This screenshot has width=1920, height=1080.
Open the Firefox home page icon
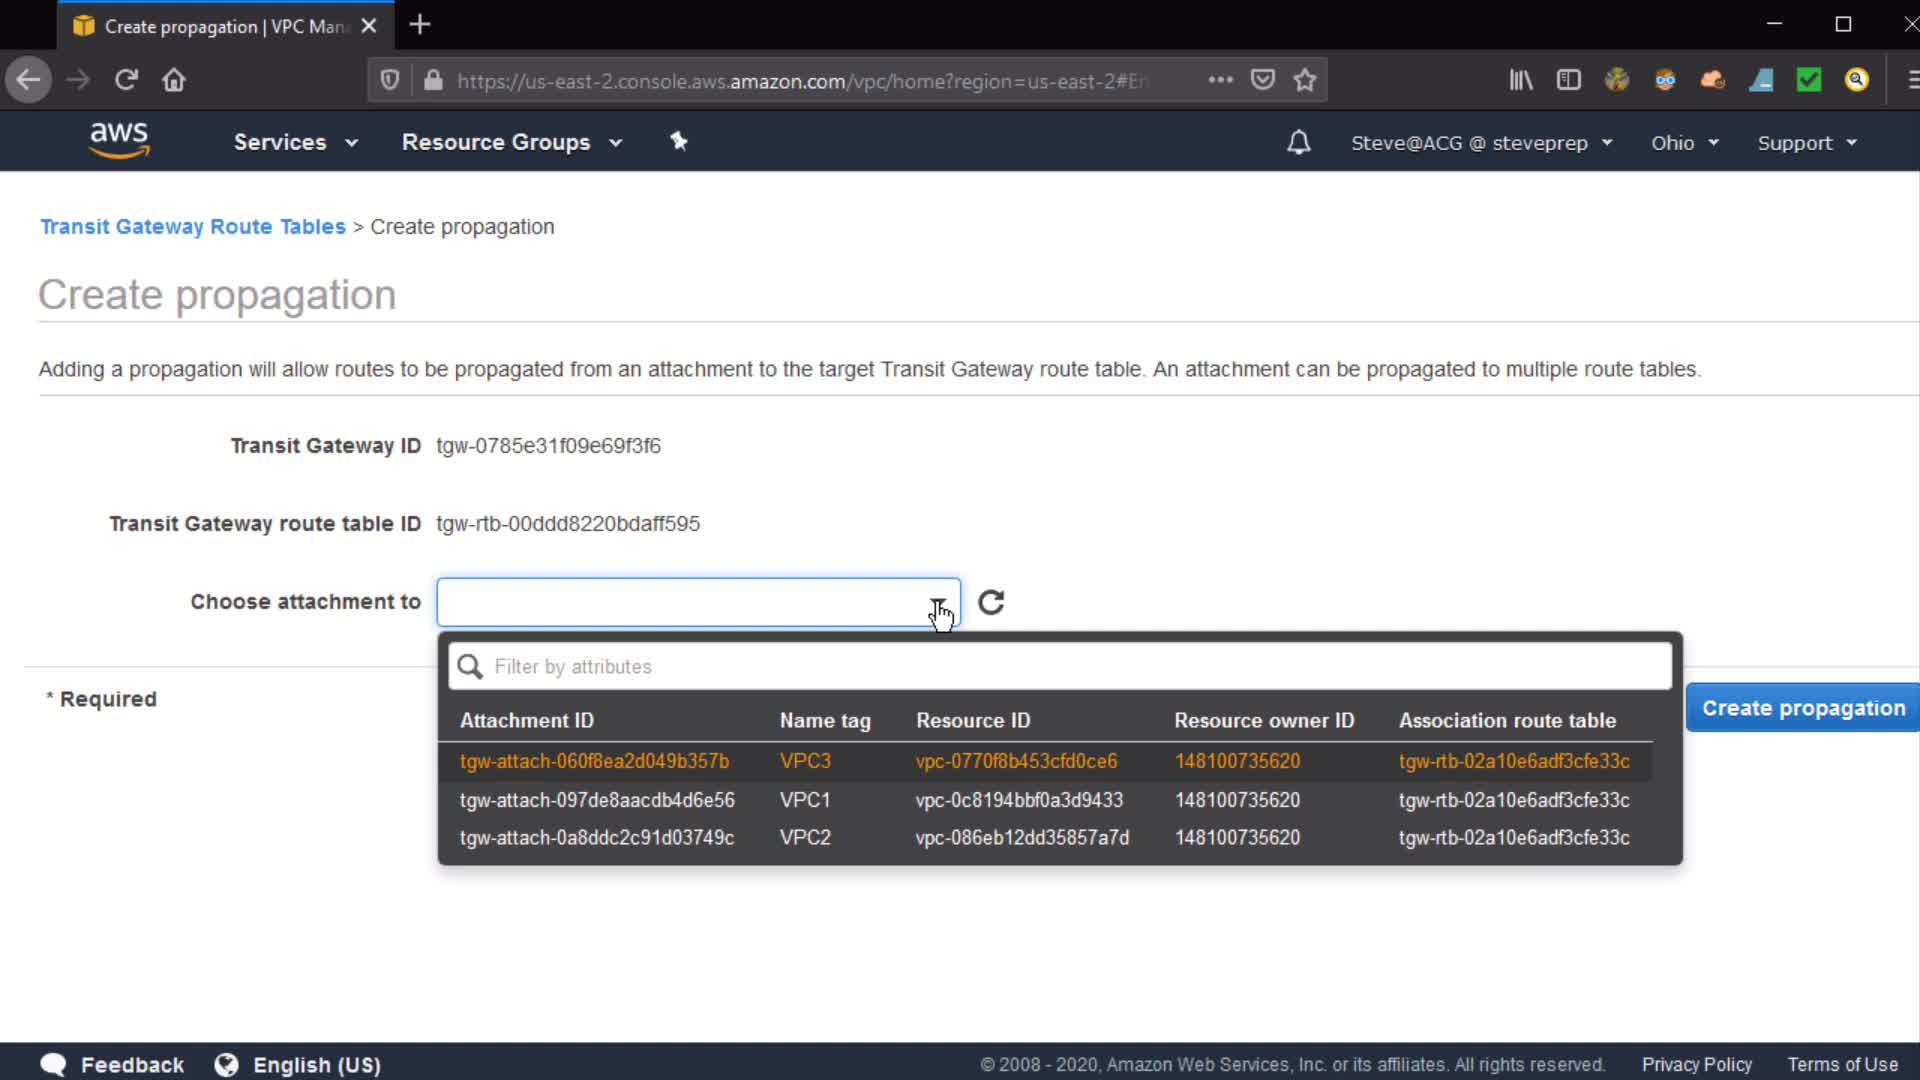174,80
